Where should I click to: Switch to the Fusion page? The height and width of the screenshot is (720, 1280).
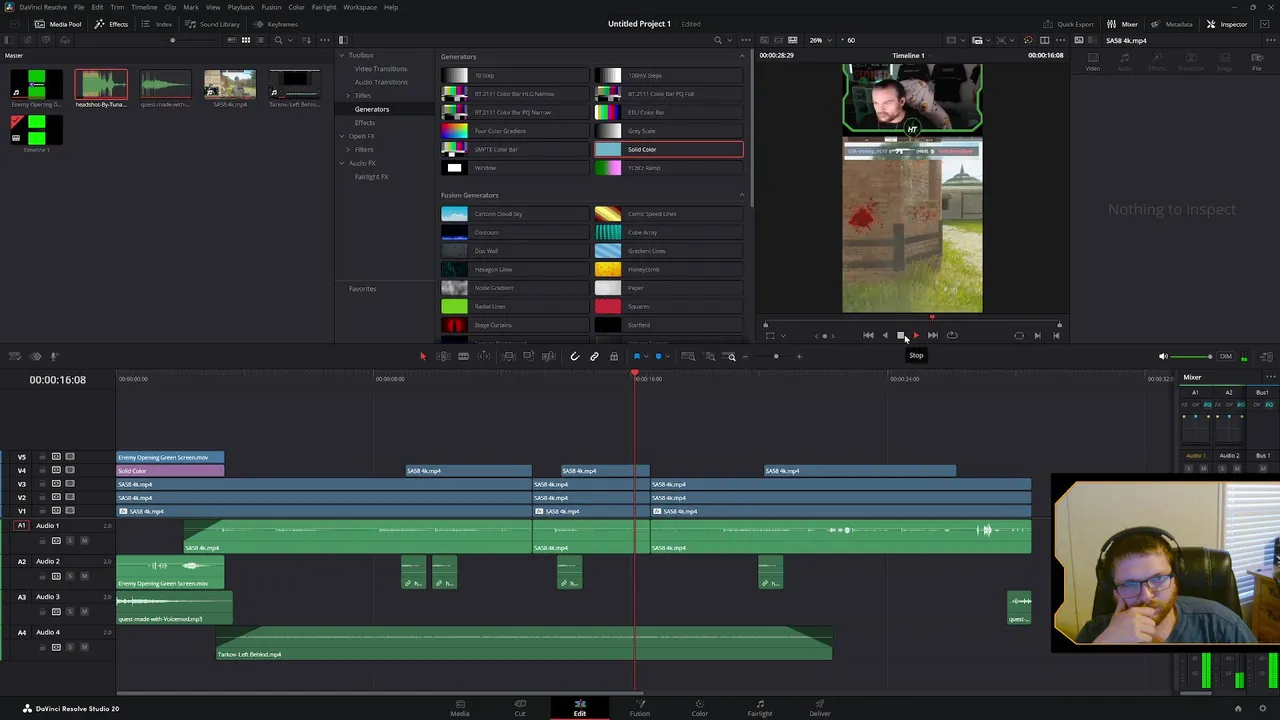(640, 708)
